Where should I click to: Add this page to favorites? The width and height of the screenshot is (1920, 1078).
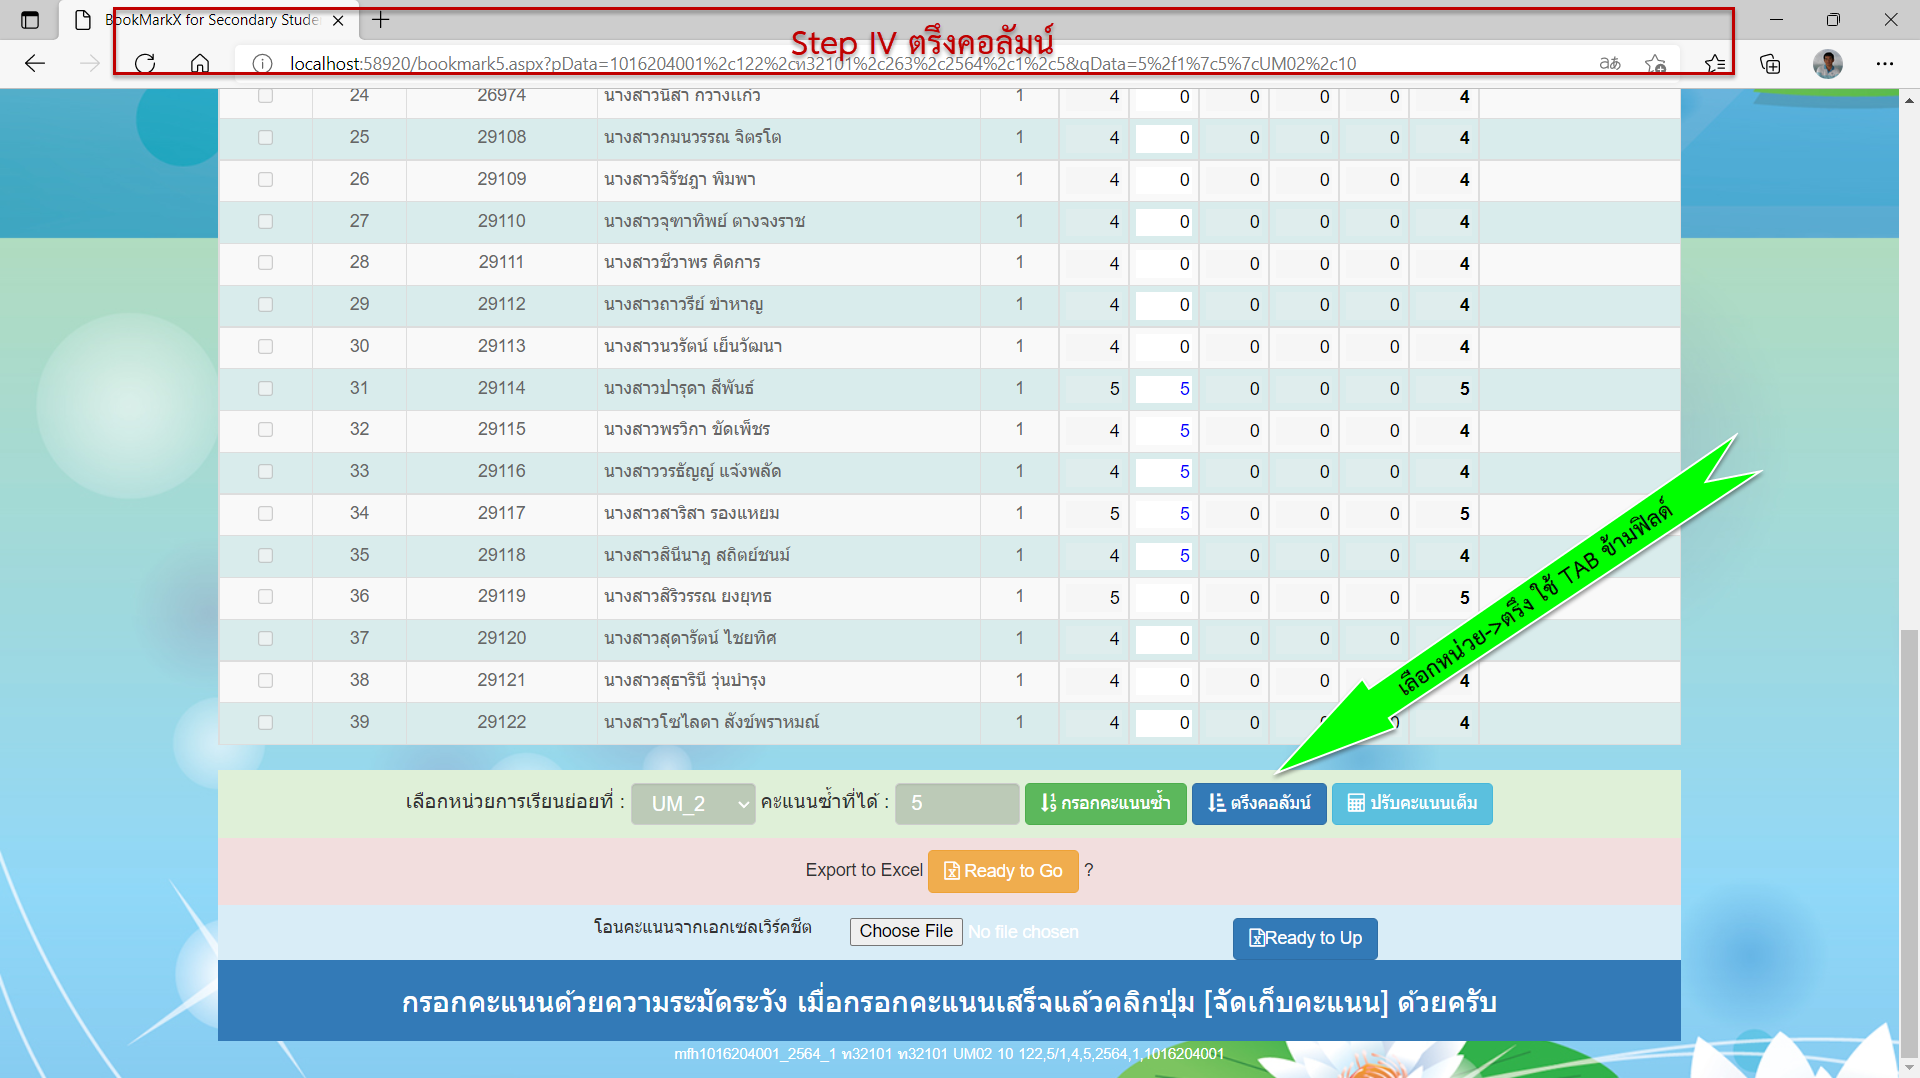(1656, 64)
